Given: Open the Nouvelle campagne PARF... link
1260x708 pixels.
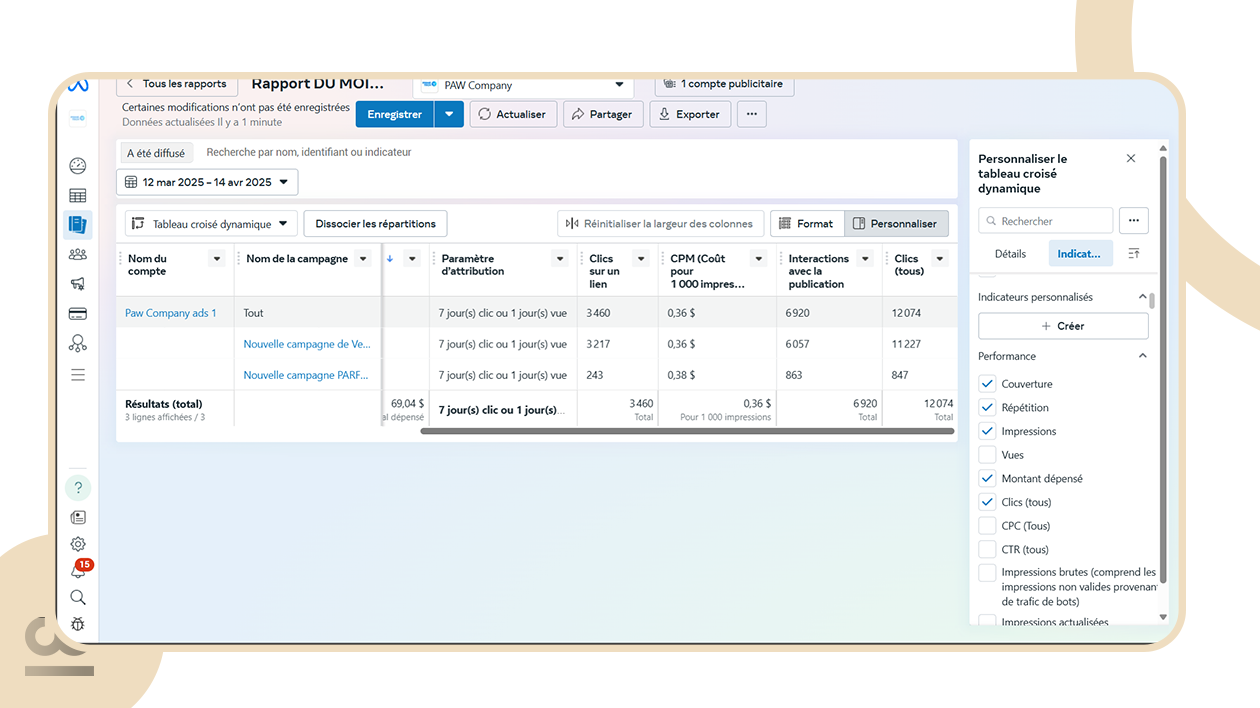Looking at the screenshot, I should pos(306,375).
